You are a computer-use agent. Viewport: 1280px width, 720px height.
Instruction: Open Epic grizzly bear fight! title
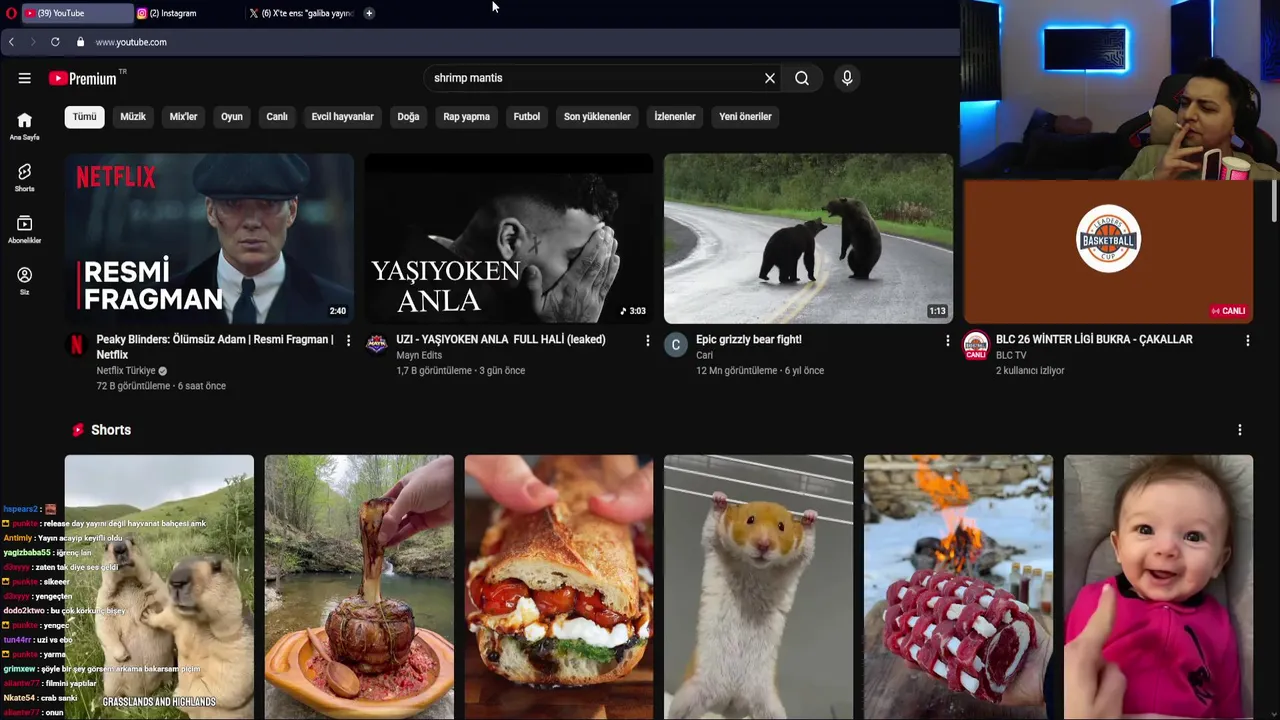(x=749, y=340)
